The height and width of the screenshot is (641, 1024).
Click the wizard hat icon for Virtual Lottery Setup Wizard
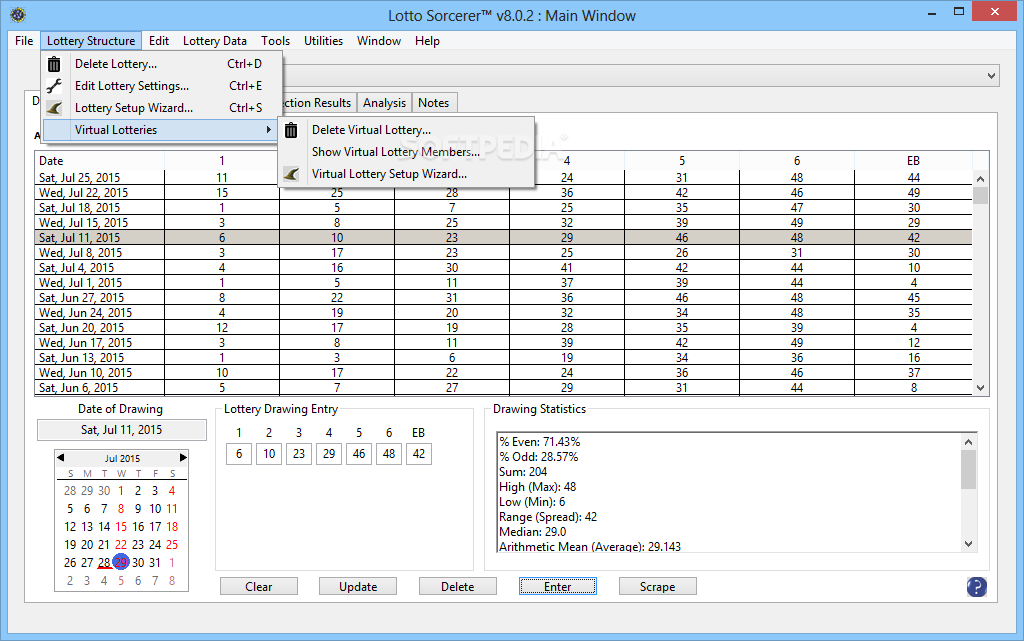coord(291,174)
